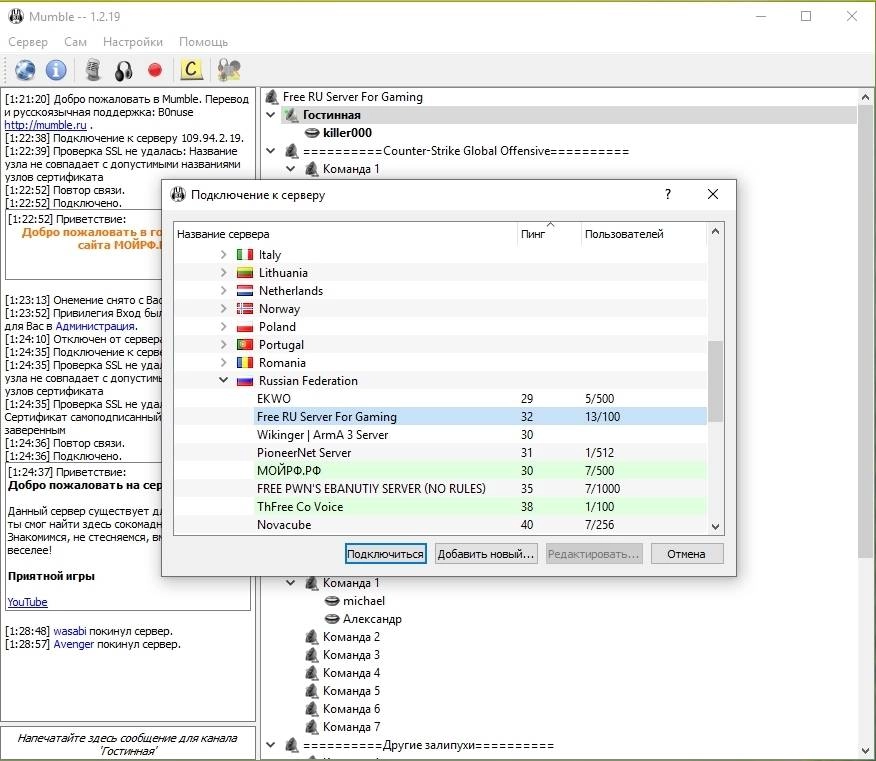Select the Poland flag icon
Viewport: 876px width, 761px height.
coord(245,327)
